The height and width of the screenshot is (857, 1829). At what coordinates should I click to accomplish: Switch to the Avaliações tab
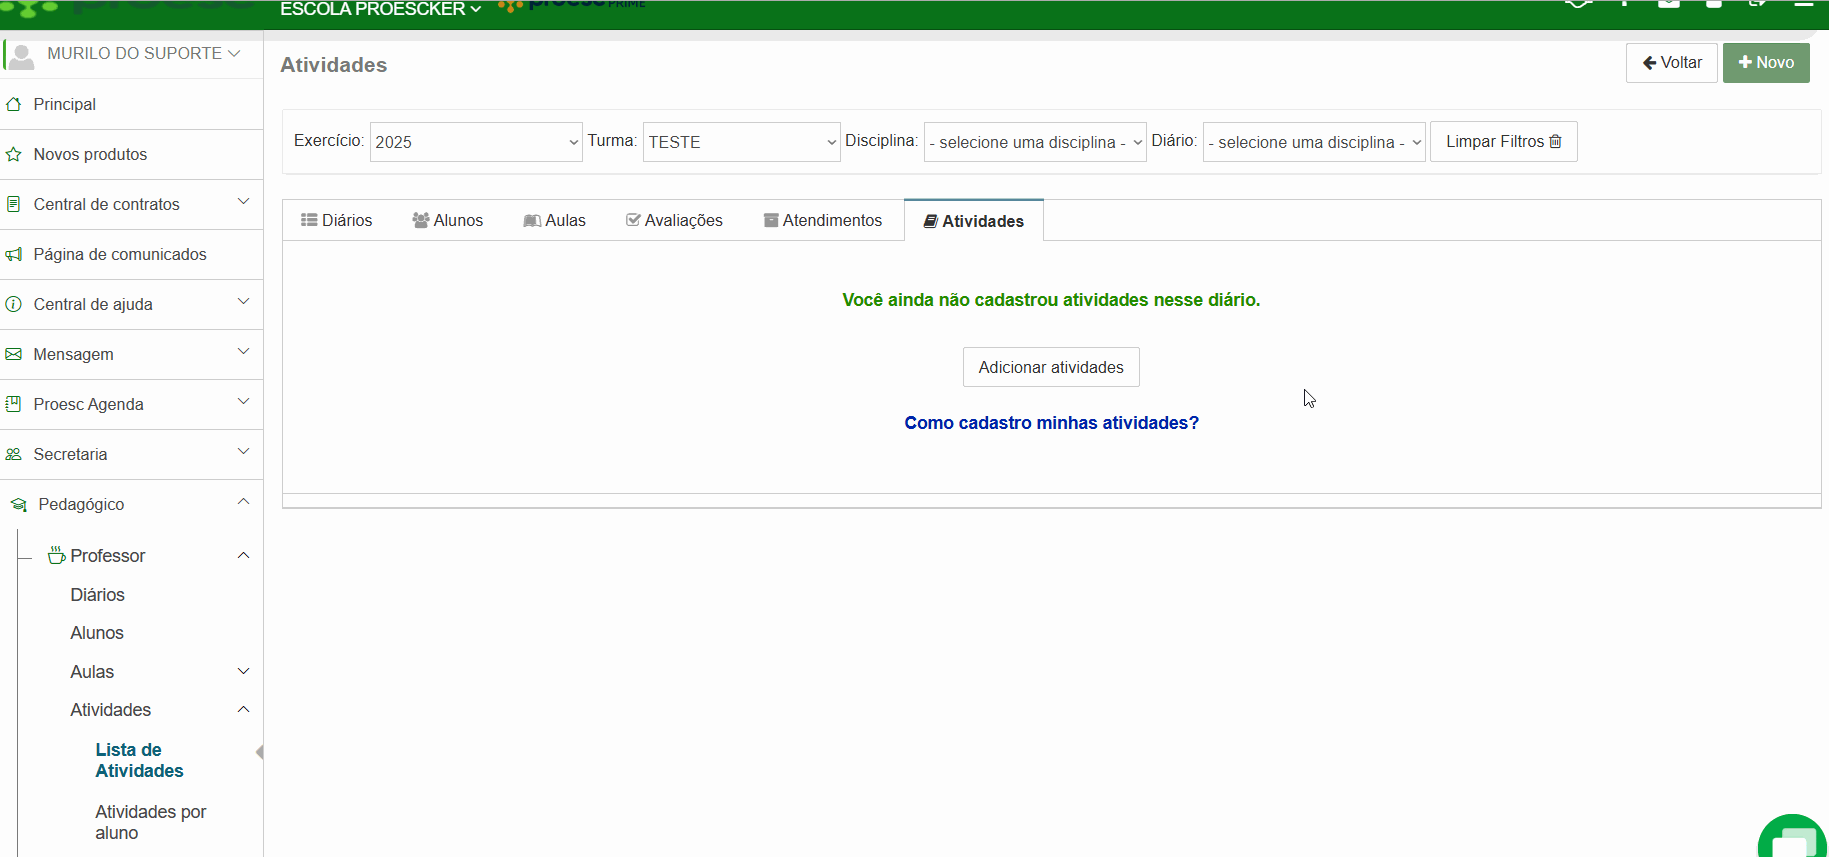[x=674, y=220]
